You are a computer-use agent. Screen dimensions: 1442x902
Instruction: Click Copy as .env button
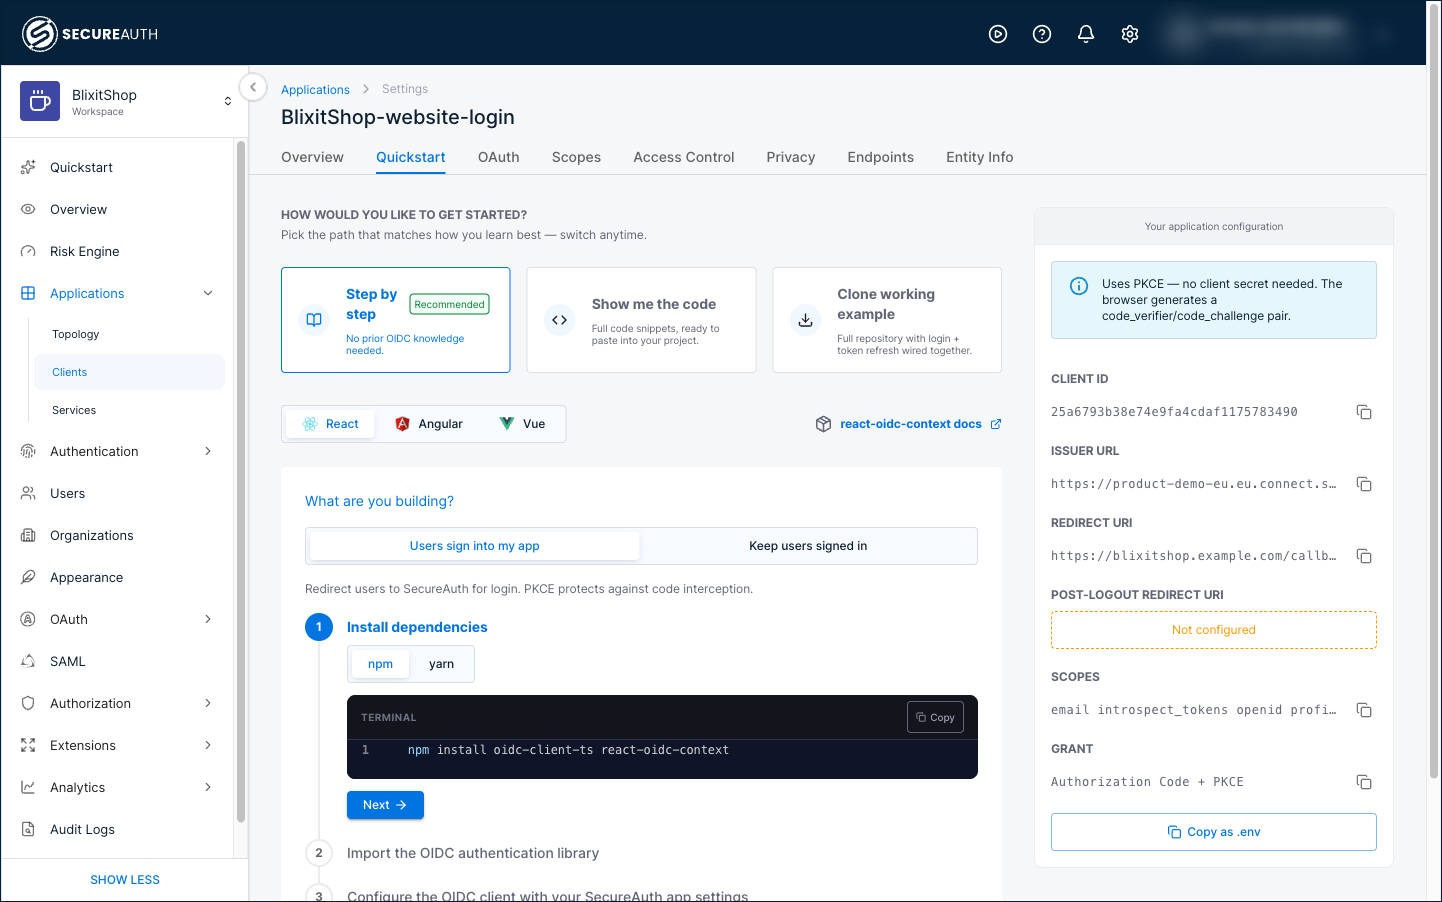[1214, 832]
